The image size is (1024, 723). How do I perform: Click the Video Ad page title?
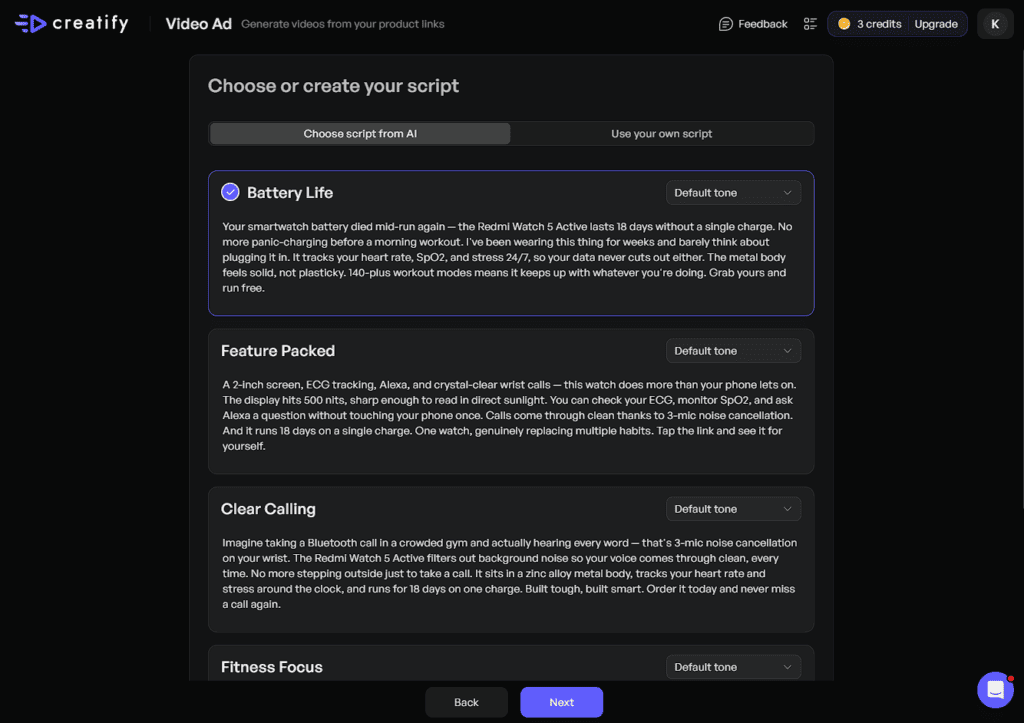tap(199, 24)
